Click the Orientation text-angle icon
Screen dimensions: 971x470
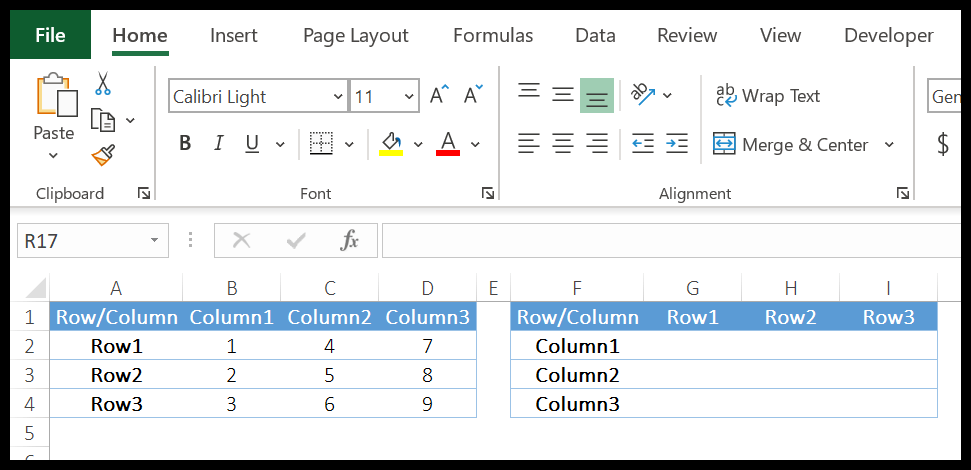(643, 95)
